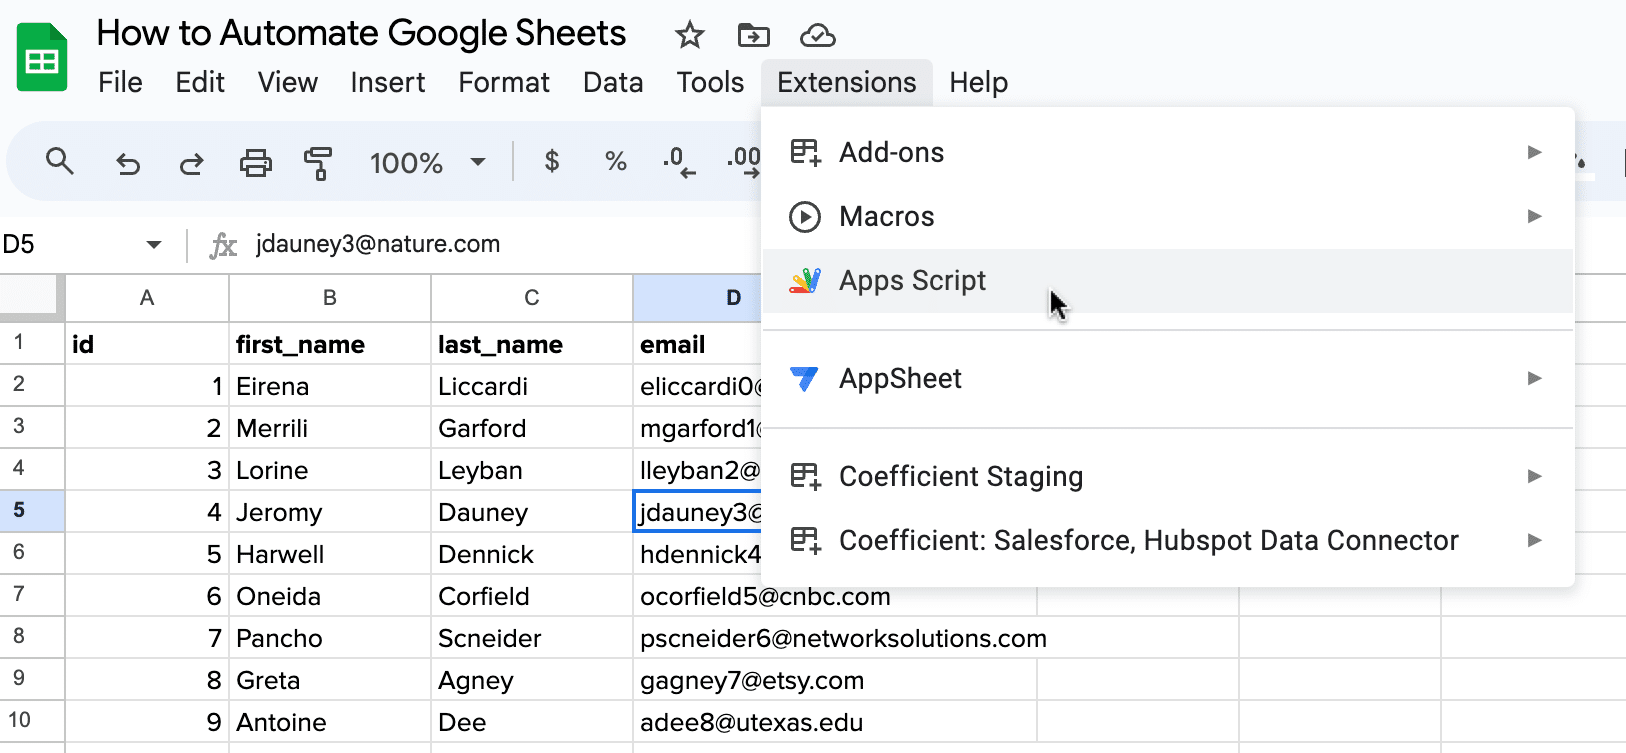Image resolution: width=1626 pixels, height=753 pixels.
Task: Open the Name box dropdown arrow
Action: click(x=153, y=245)
